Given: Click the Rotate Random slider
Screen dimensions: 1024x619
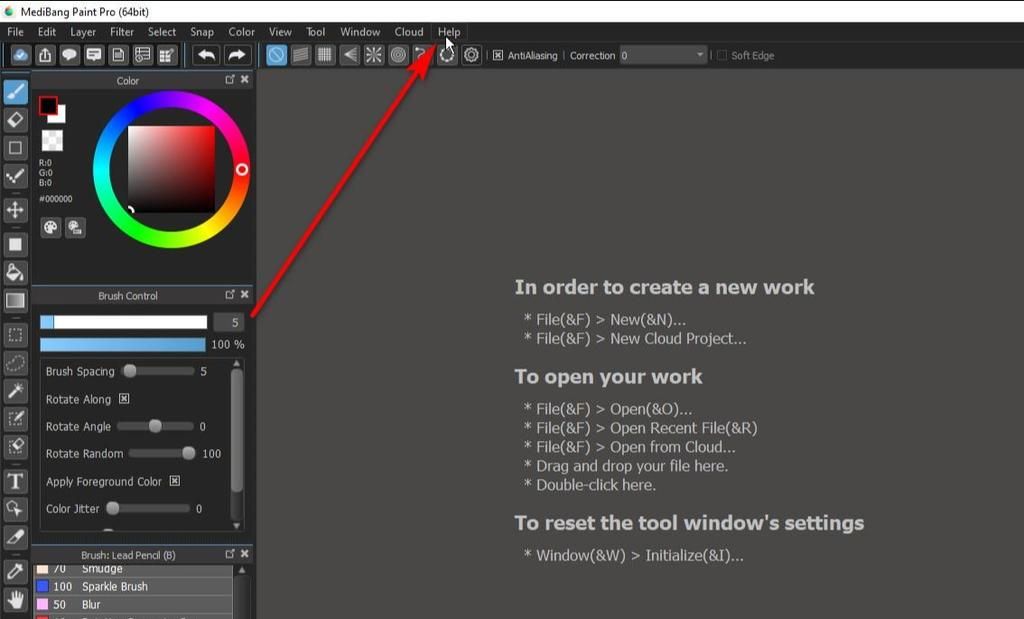Looking at the screenshot, I should (x=162, y=453).
